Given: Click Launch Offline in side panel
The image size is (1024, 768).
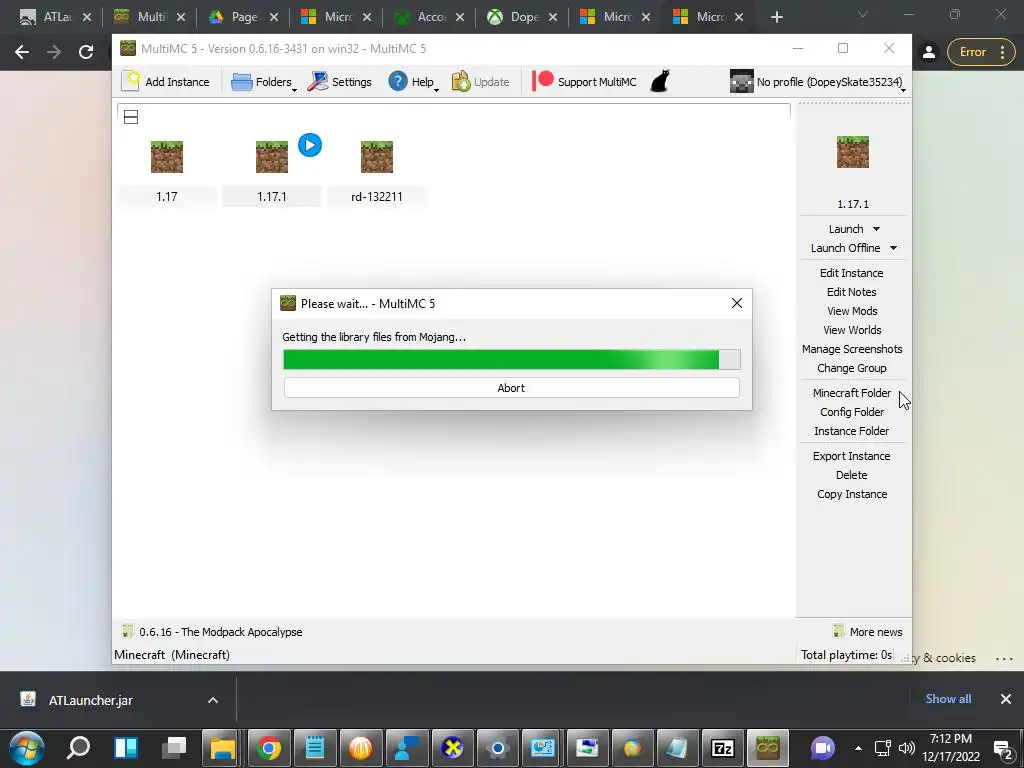Looking at the screenshot, I should [x=845, y=248].
